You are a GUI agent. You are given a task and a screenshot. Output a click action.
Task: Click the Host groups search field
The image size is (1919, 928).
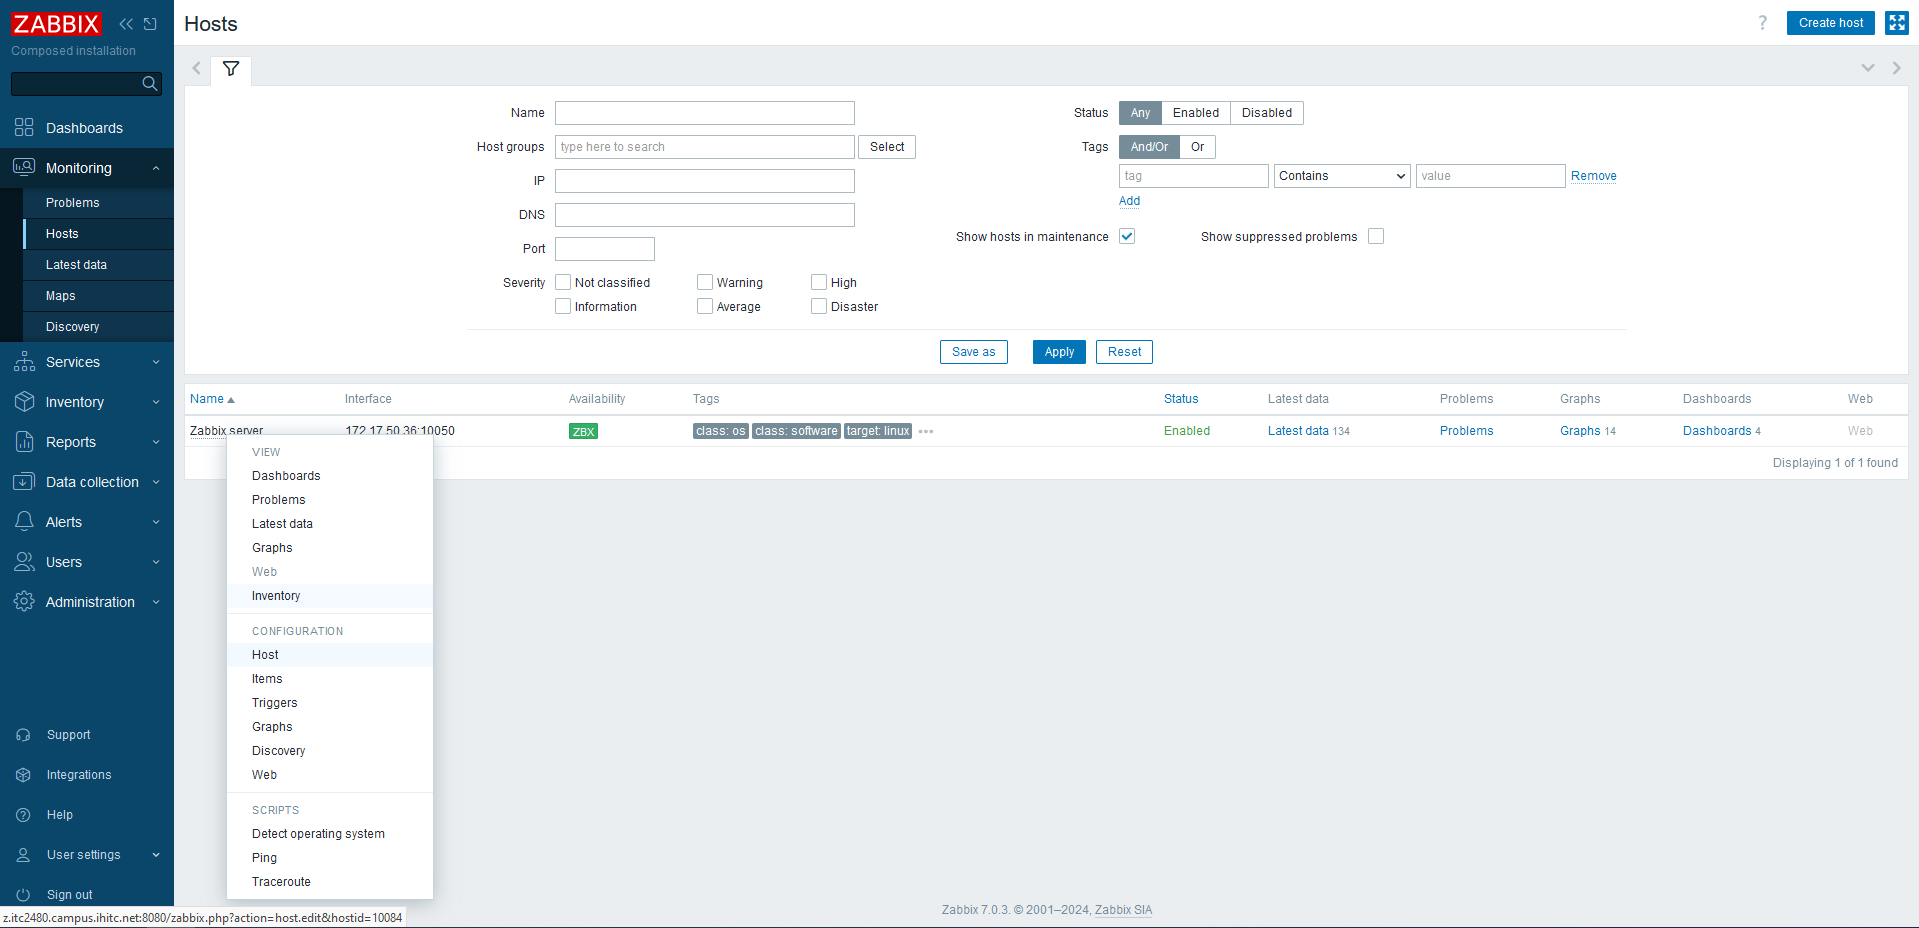[704, 147]
